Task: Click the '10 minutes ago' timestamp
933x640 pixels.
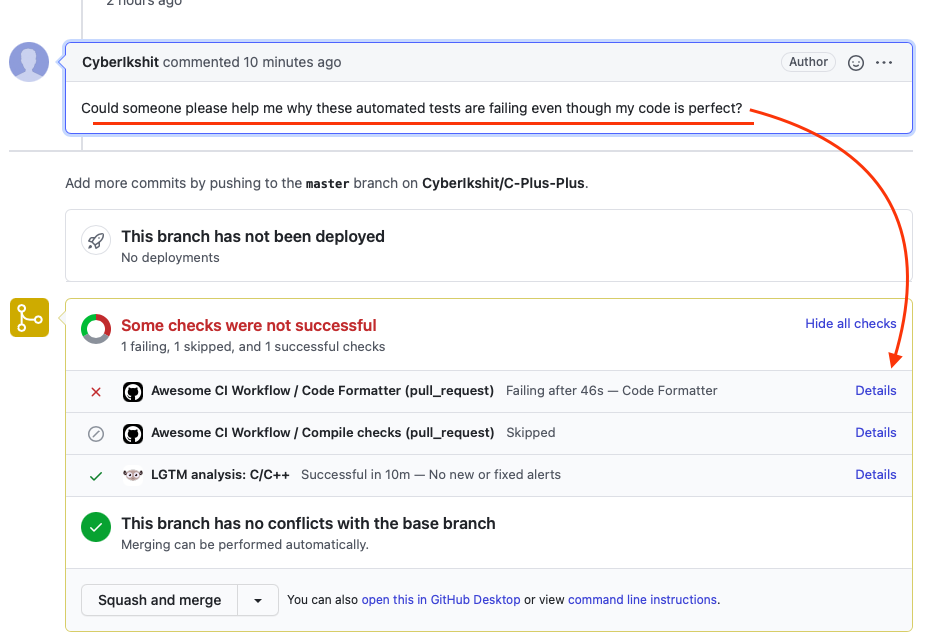Action: point(292,62)
